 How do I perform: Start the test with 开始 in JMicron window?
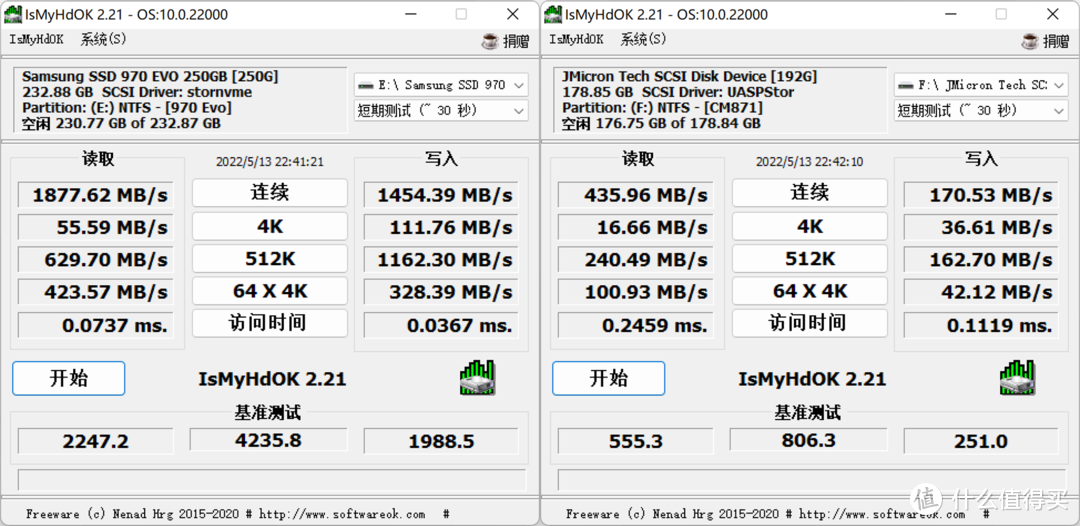[609, 378]
